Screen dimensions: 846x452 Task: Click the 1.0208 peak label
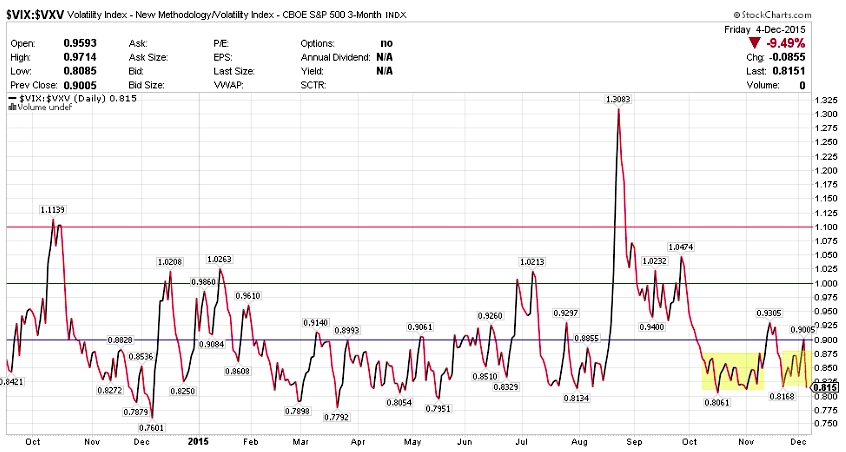[169, 262]
